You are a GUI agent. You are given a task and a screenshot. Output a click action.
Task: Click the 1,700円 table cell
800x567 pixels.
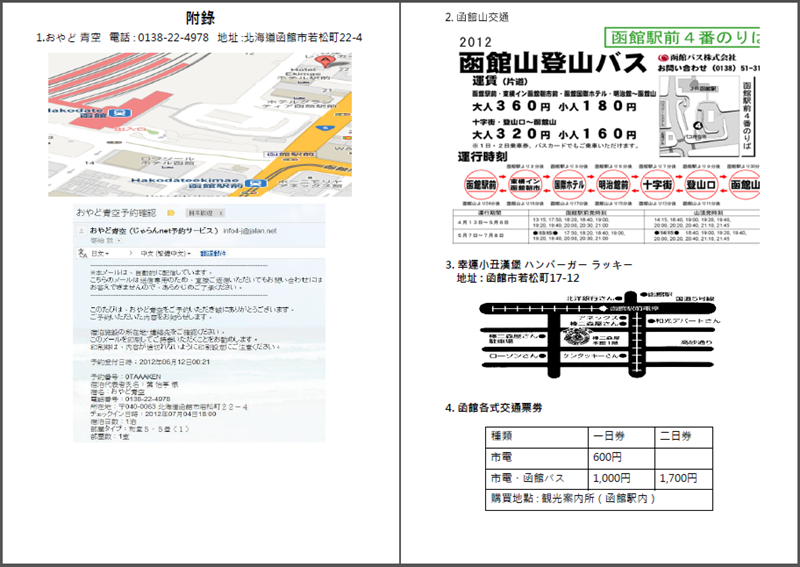[x=684, y=478]
